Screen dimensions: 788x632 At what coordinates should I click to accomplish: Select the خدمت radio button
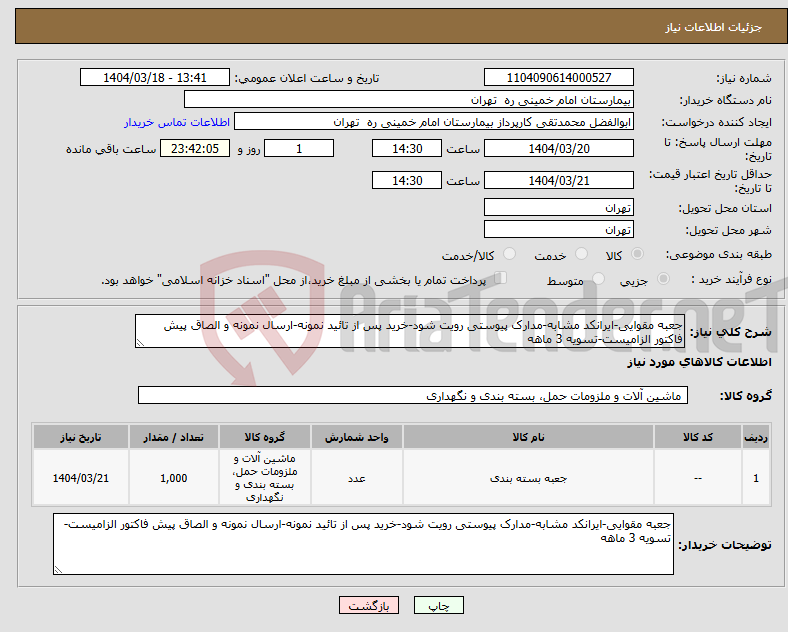tap(581, 254)
